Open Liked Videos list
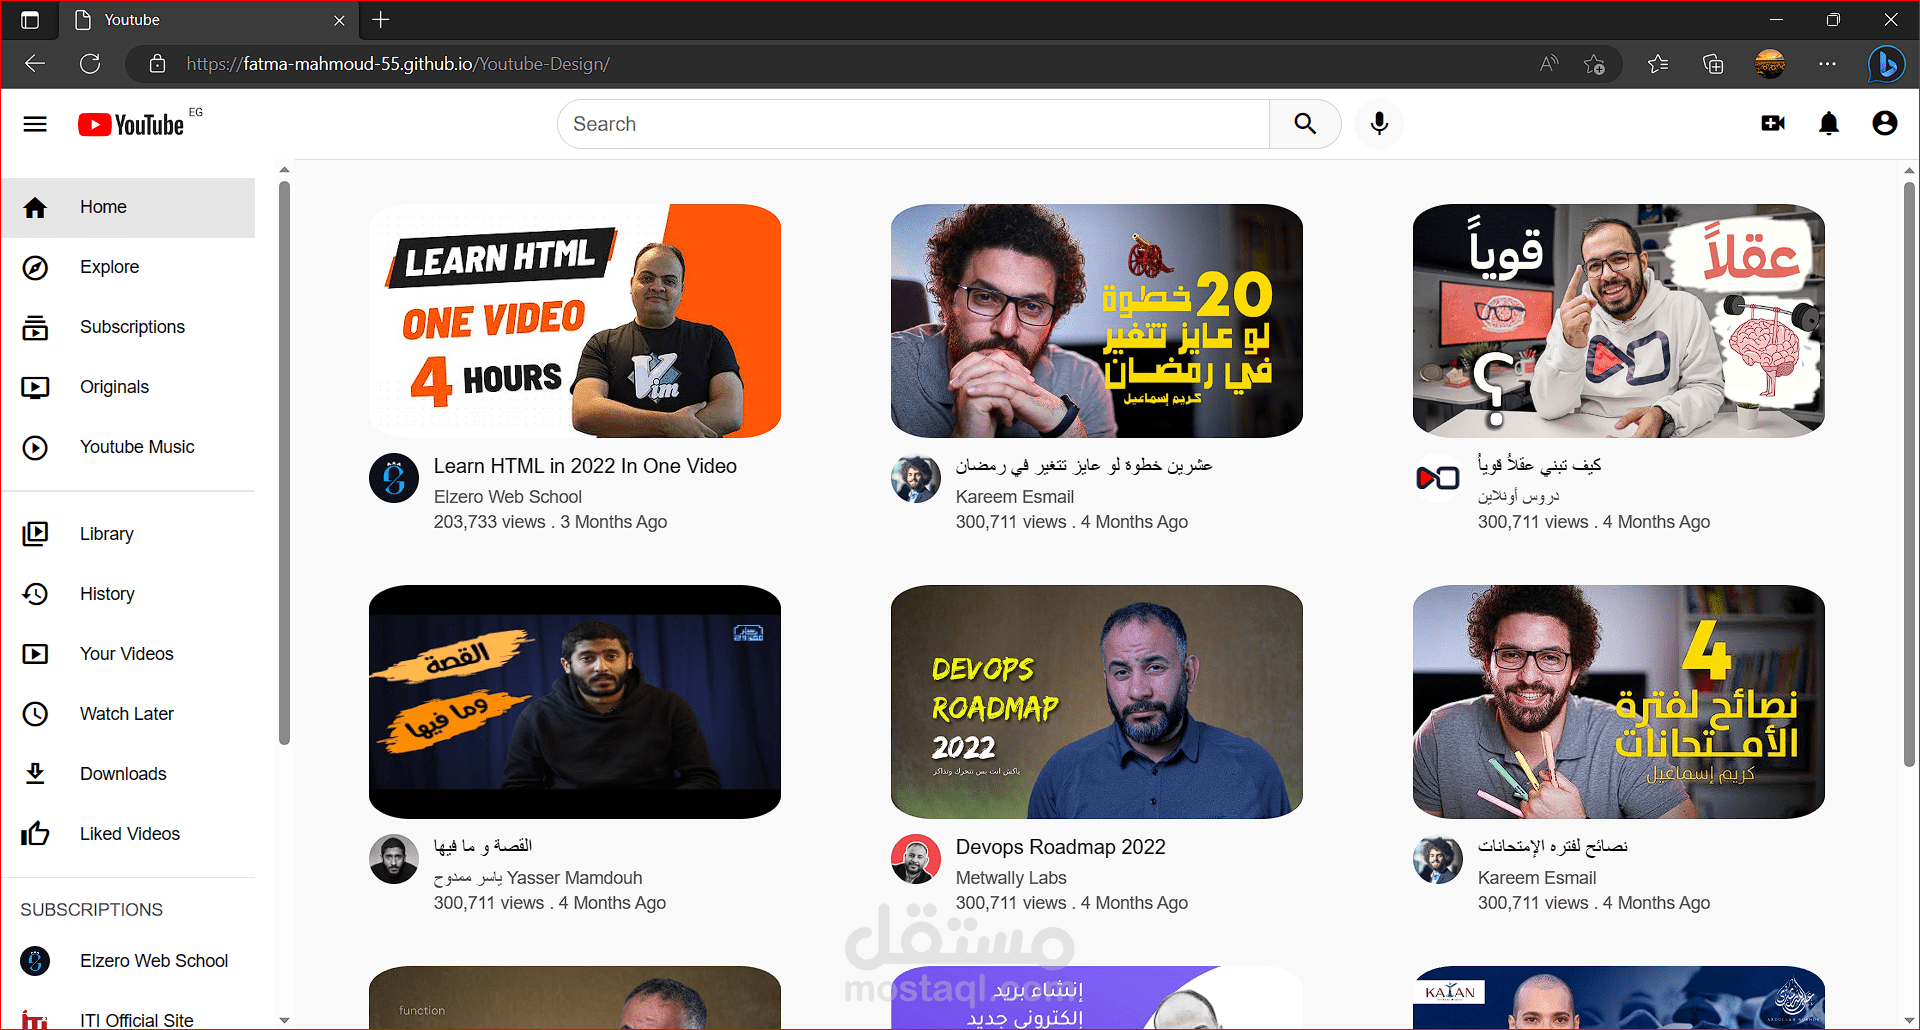This screenshot has width=1920, height=1030. coord(128,834)
